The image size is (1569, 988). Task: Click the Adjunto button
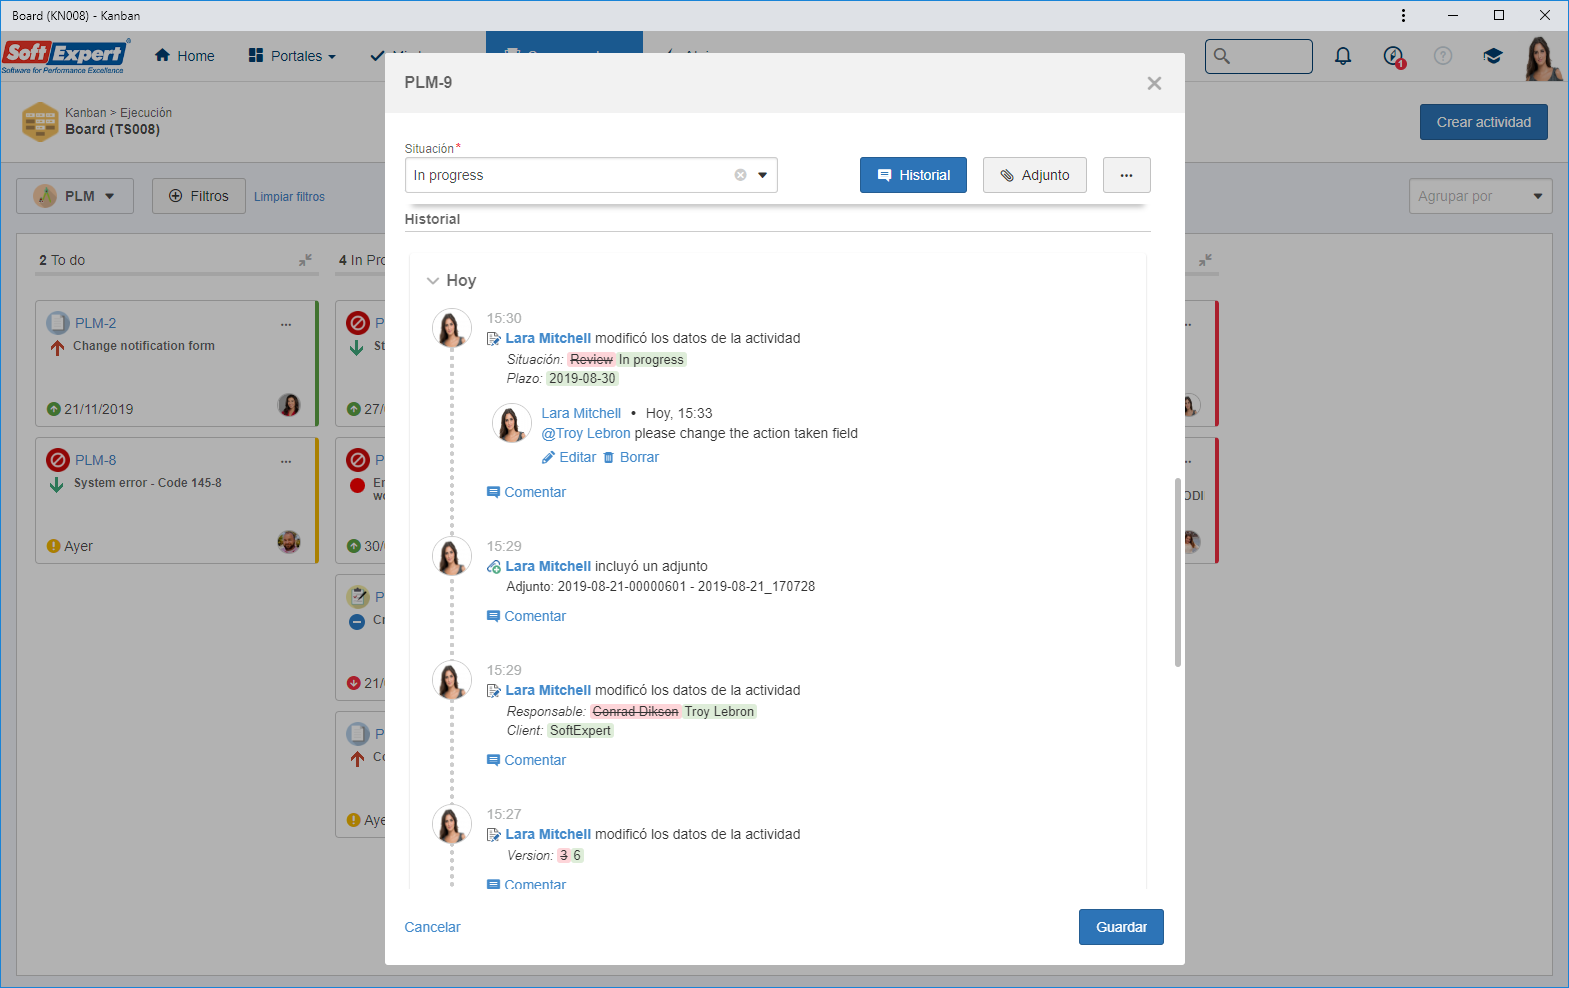(1034, 175)
